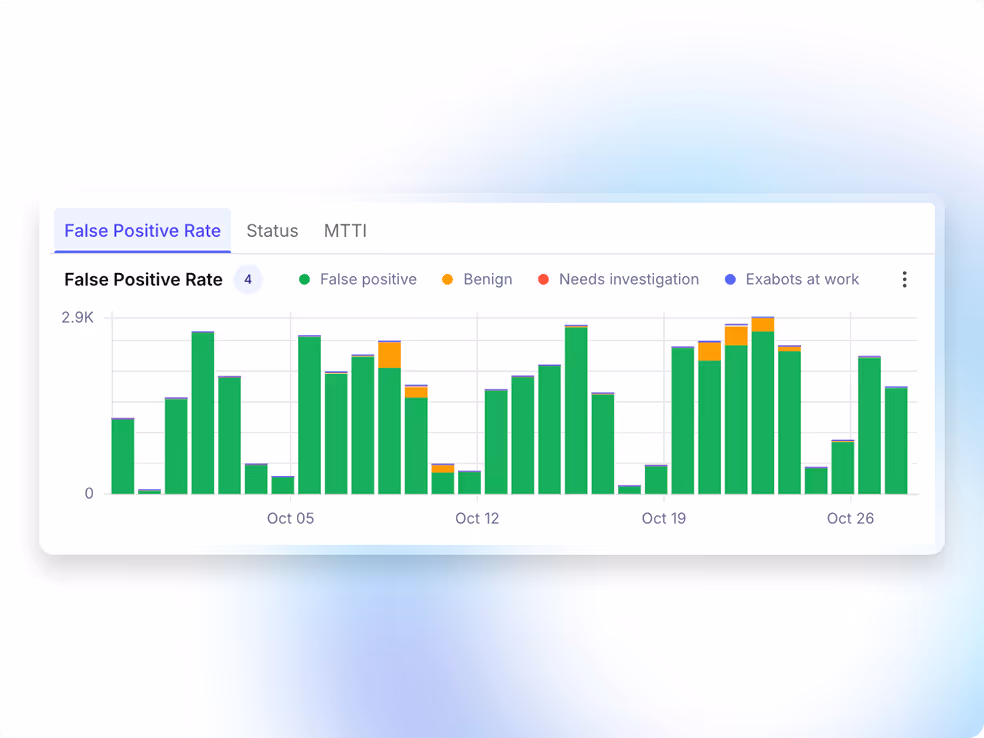Viewport: 984px width, 738px height.
Task: Click the Oct 26 axis label
Action: 850,518
